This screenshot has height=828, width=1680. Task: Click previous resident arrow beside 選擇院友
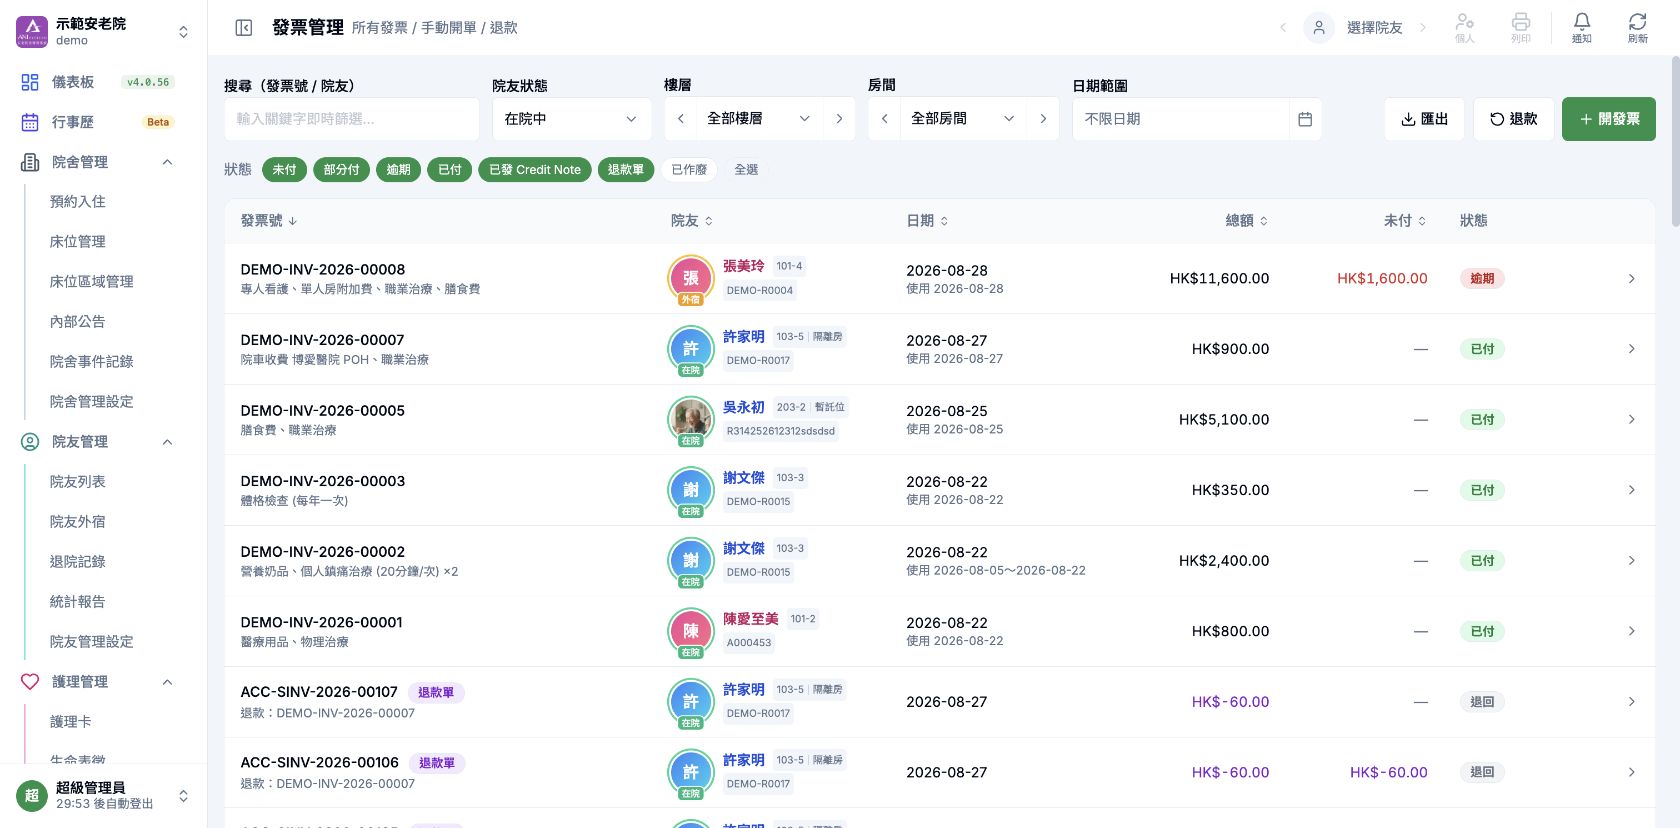[1283, 28]
